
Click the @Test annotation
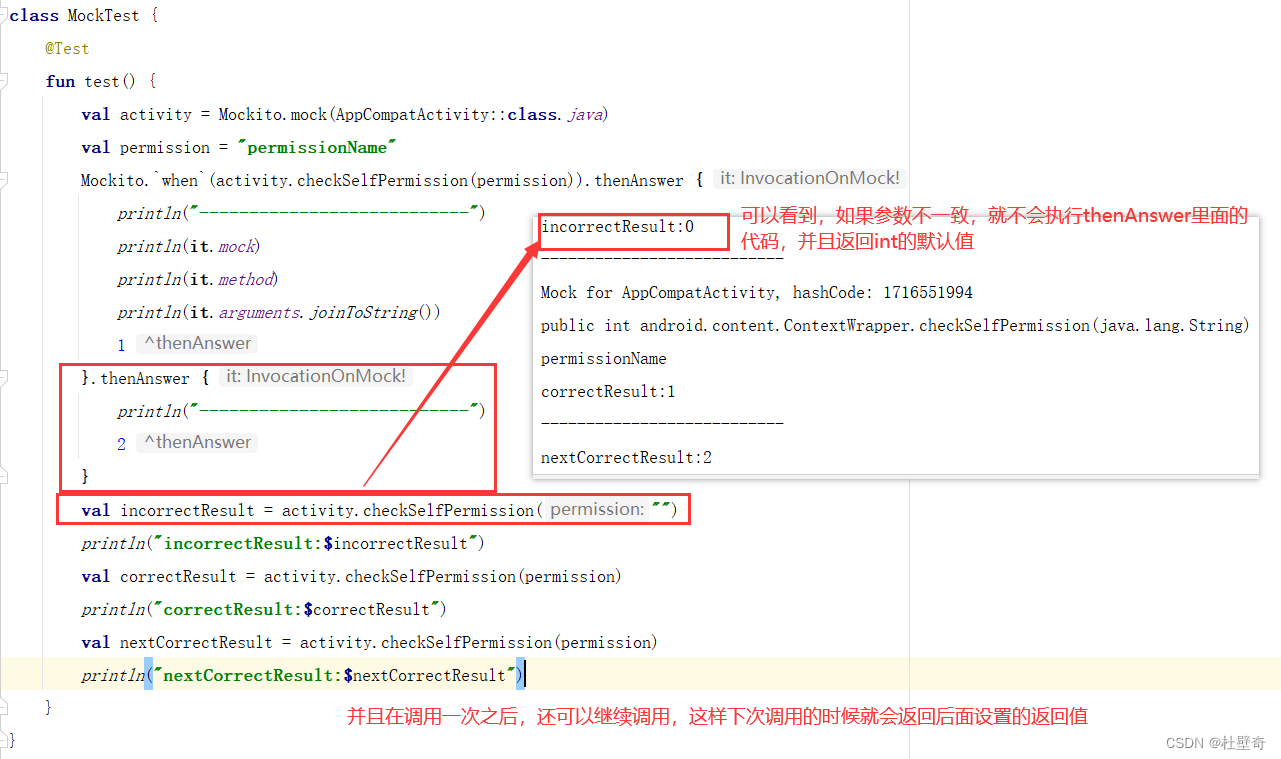(x=67, y=48)
